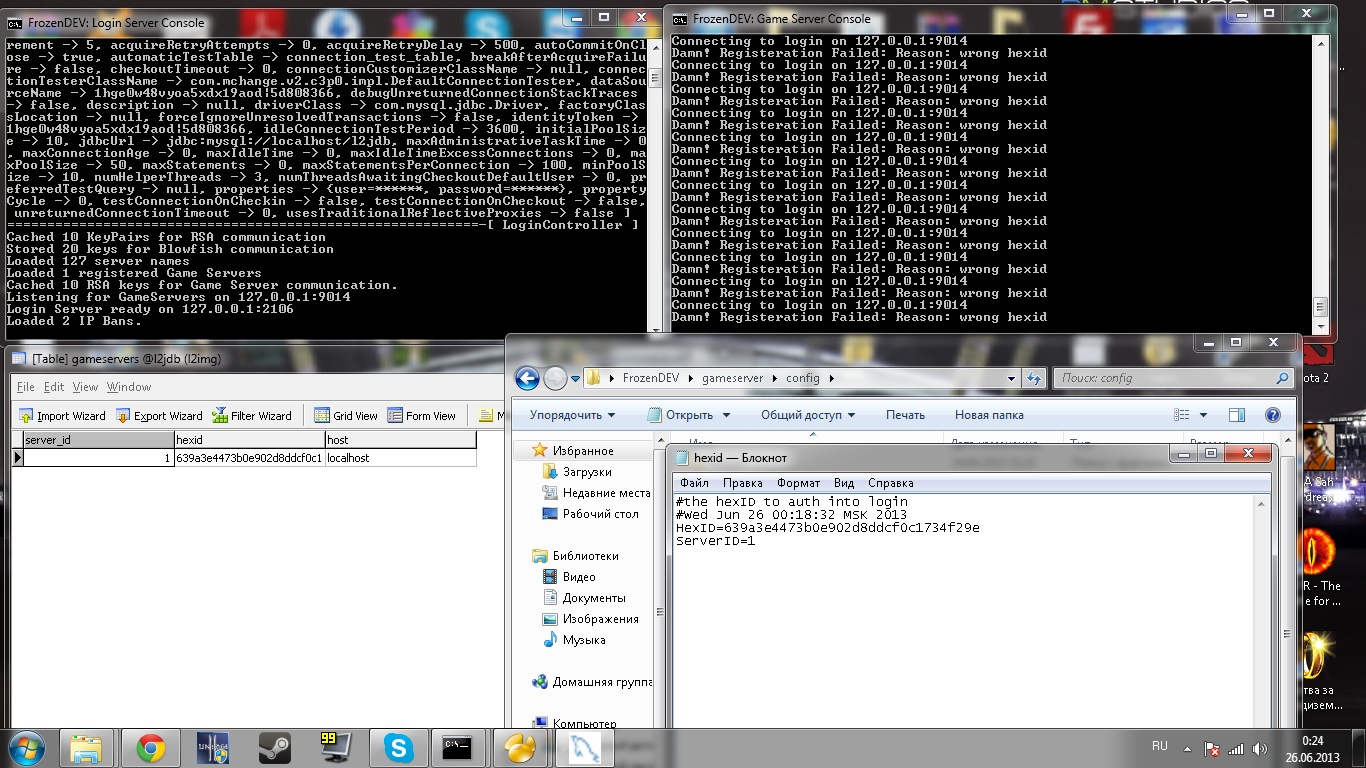The image size is (1366, 768).
Task: Select Видео library in navigation pane
Action: (x=579, y=577)
